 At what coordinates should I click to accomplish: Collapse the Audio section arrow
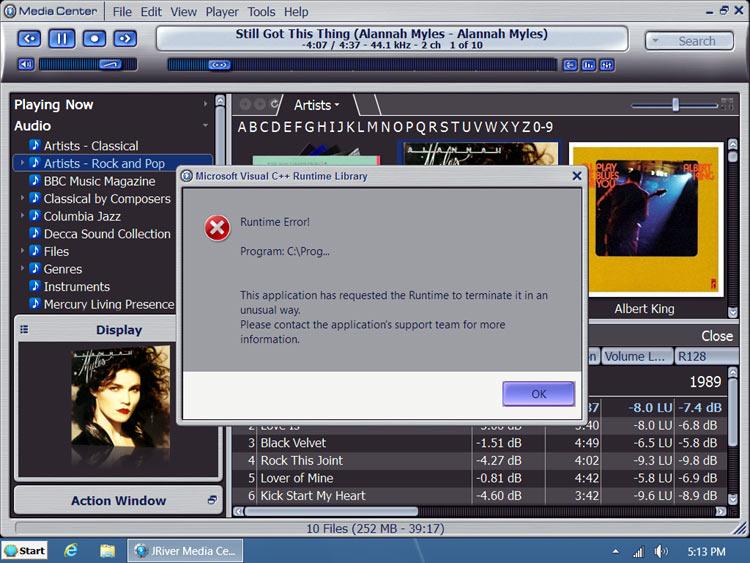point(206,126)
